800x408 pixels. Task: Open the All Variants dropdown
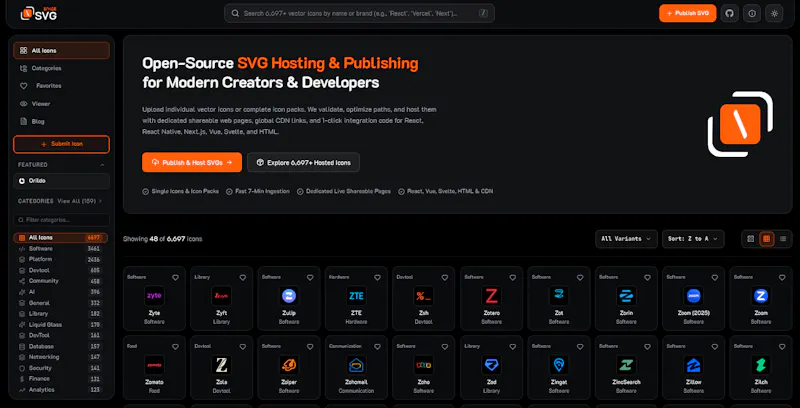(x=626, y=239)
